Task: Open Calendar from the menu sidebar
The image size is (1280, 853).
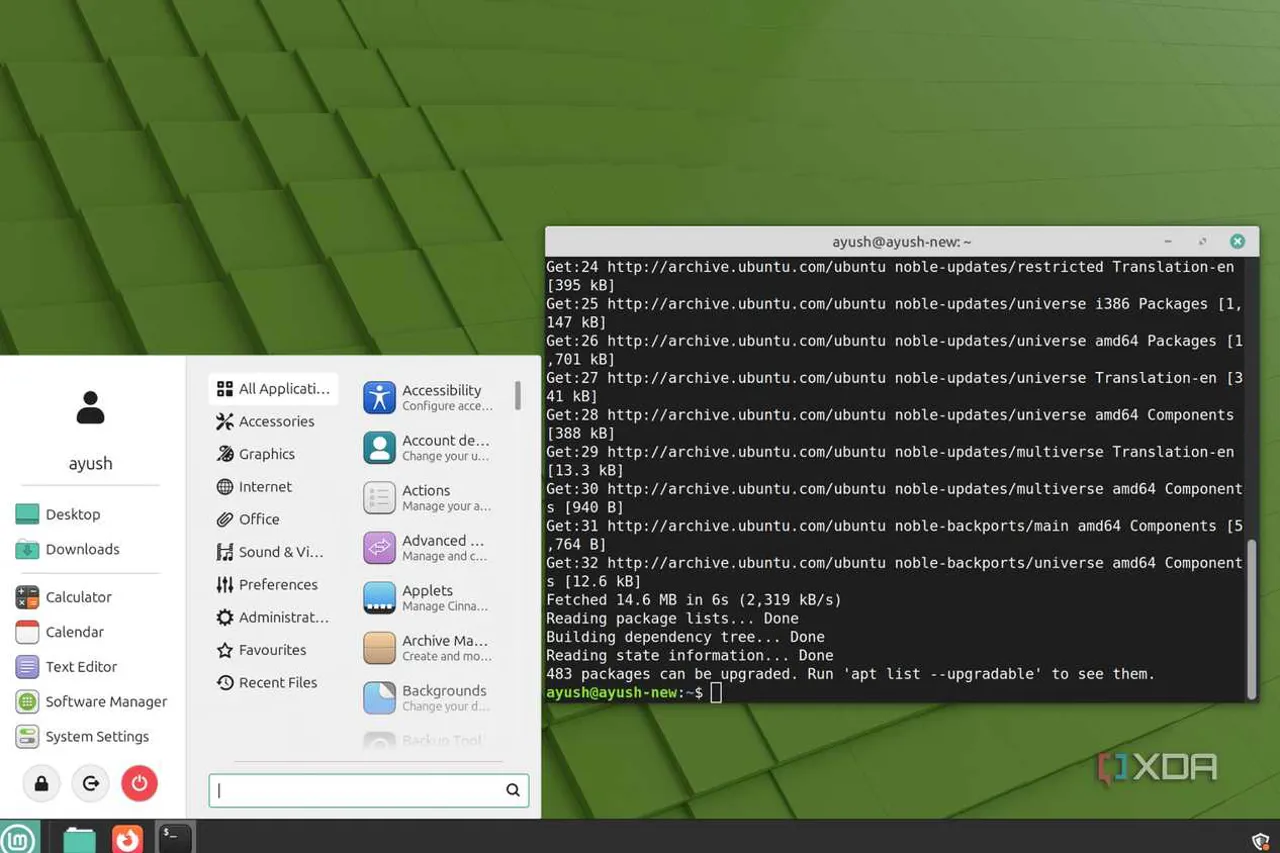Action: (60, 632)
